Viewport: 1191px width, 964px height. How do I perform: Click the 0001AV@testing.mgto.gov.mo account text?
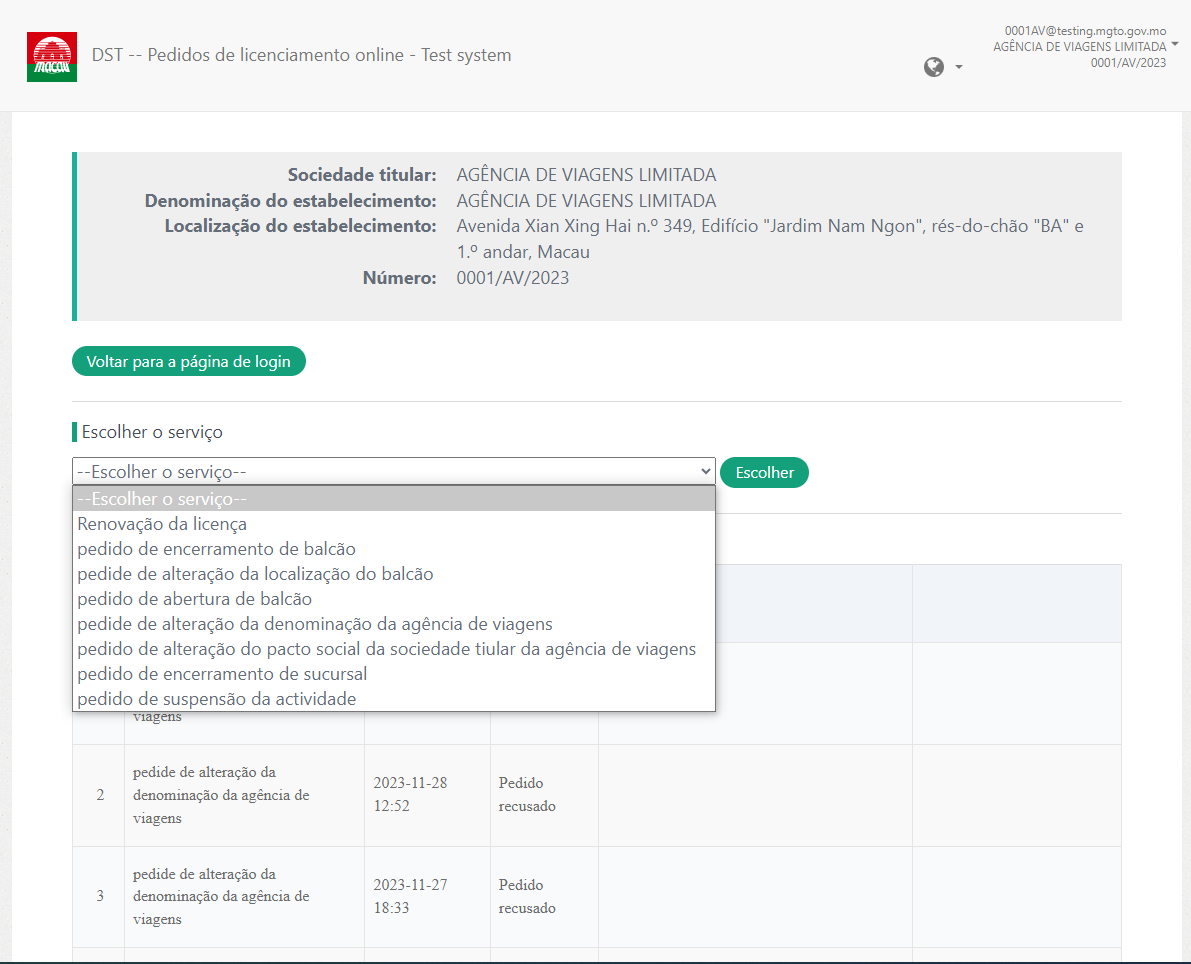1085,31
